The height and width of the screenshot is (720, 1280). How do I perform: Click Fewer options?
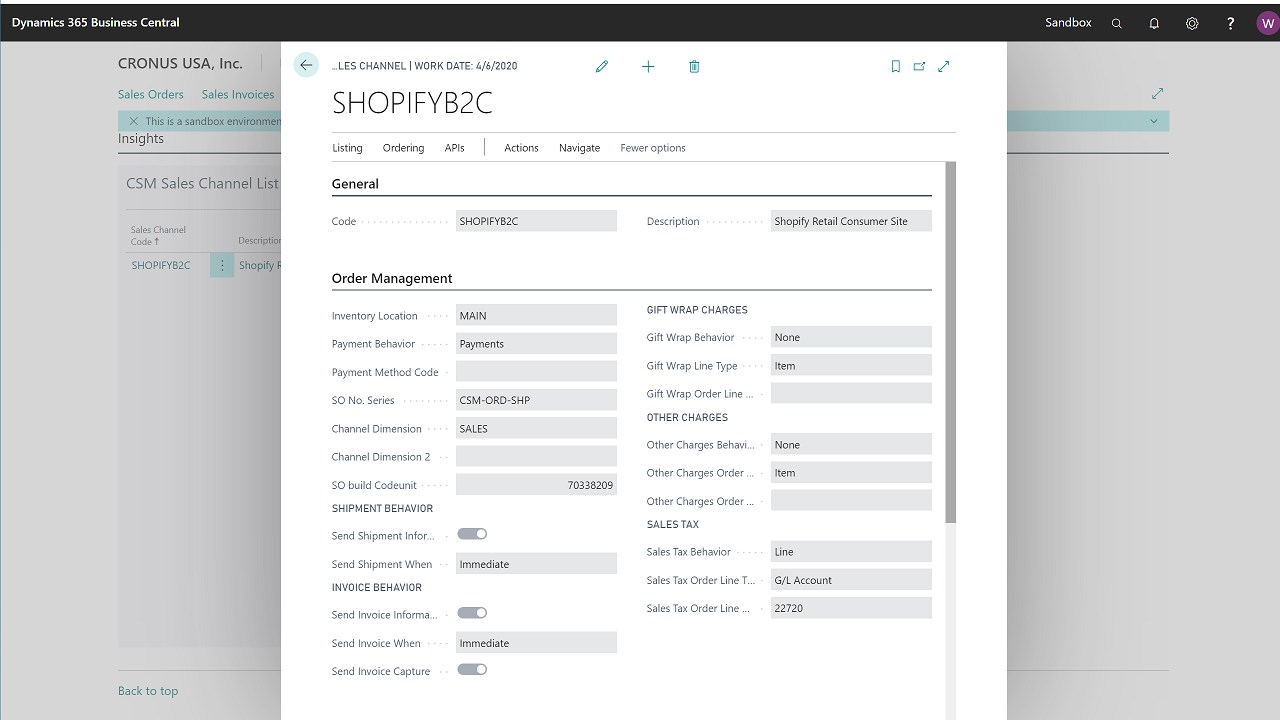click(x=653, y=148)
